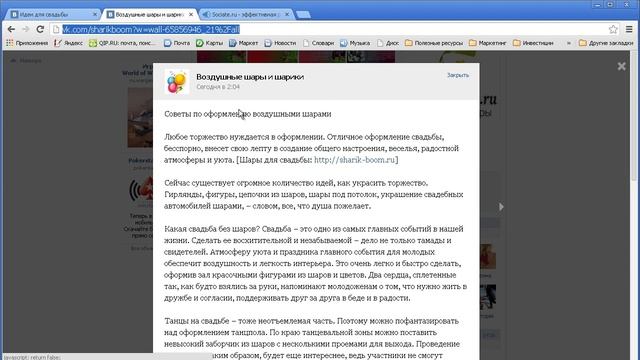
Task: Open the Словари bookmark
Action: tap(318, 43)
